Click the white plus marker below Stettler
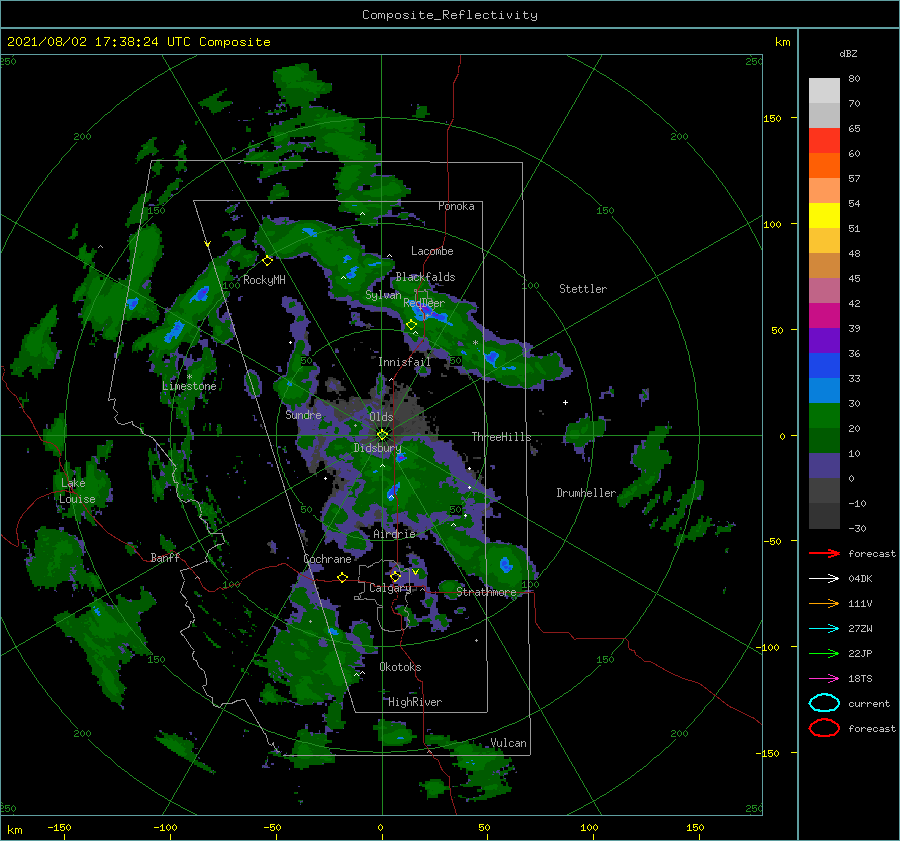Image resolution: width=900 pixels, height=841 pixels. [565, 402]
